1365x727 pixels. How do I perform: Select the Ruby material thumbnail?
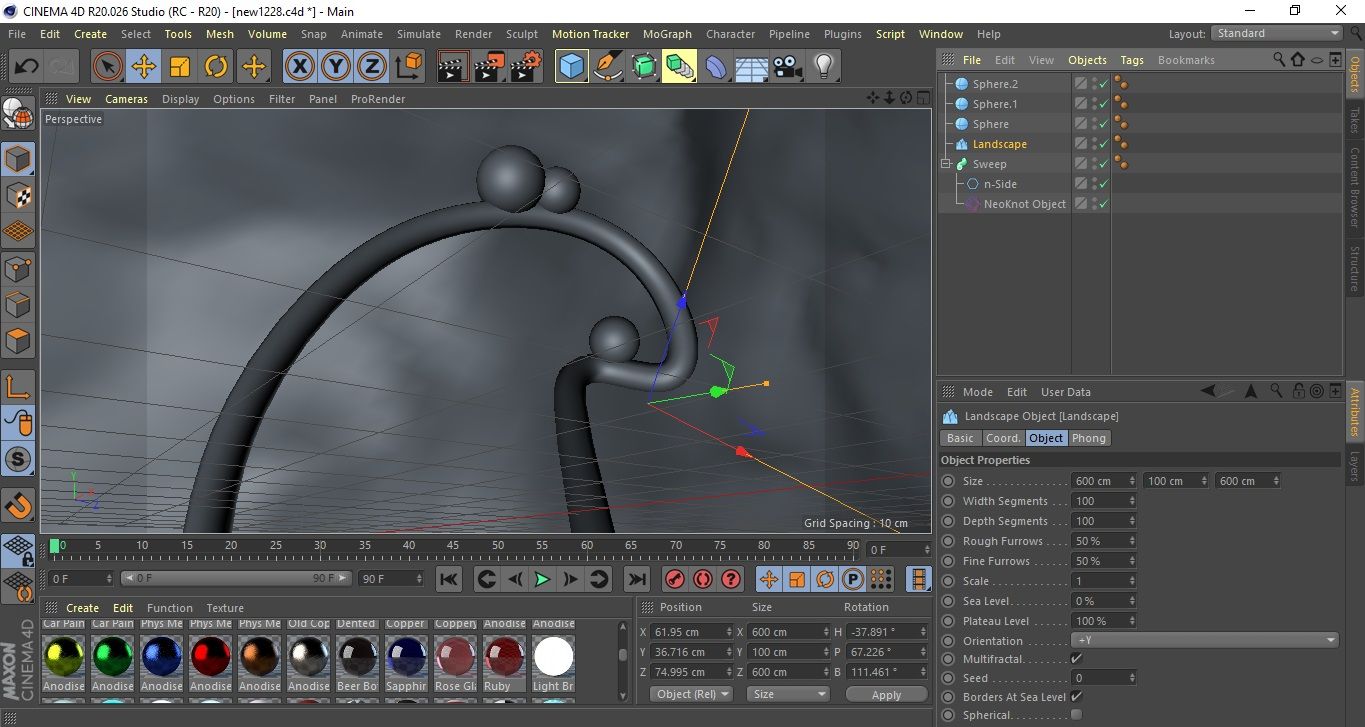point(505,656)
